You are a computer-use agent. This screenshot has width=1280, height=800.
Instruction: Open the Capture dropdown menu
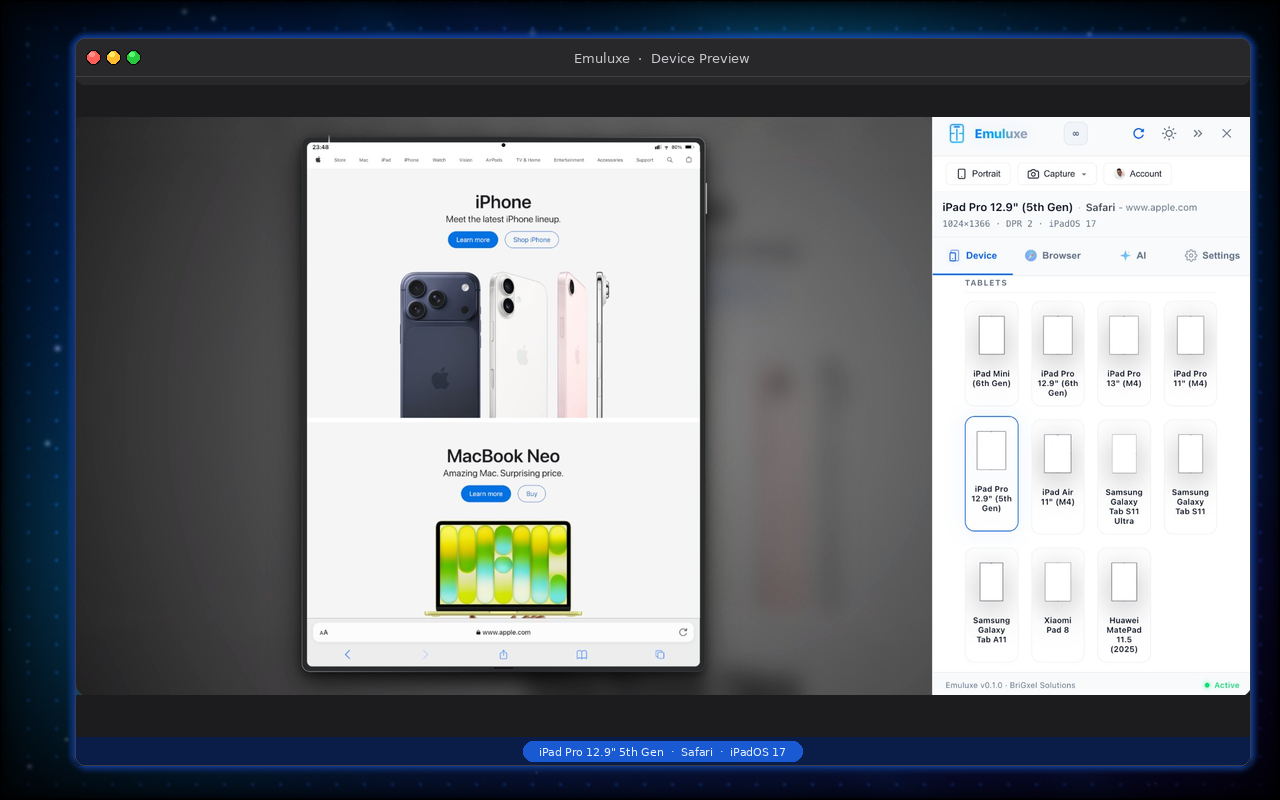point(1057,174)
